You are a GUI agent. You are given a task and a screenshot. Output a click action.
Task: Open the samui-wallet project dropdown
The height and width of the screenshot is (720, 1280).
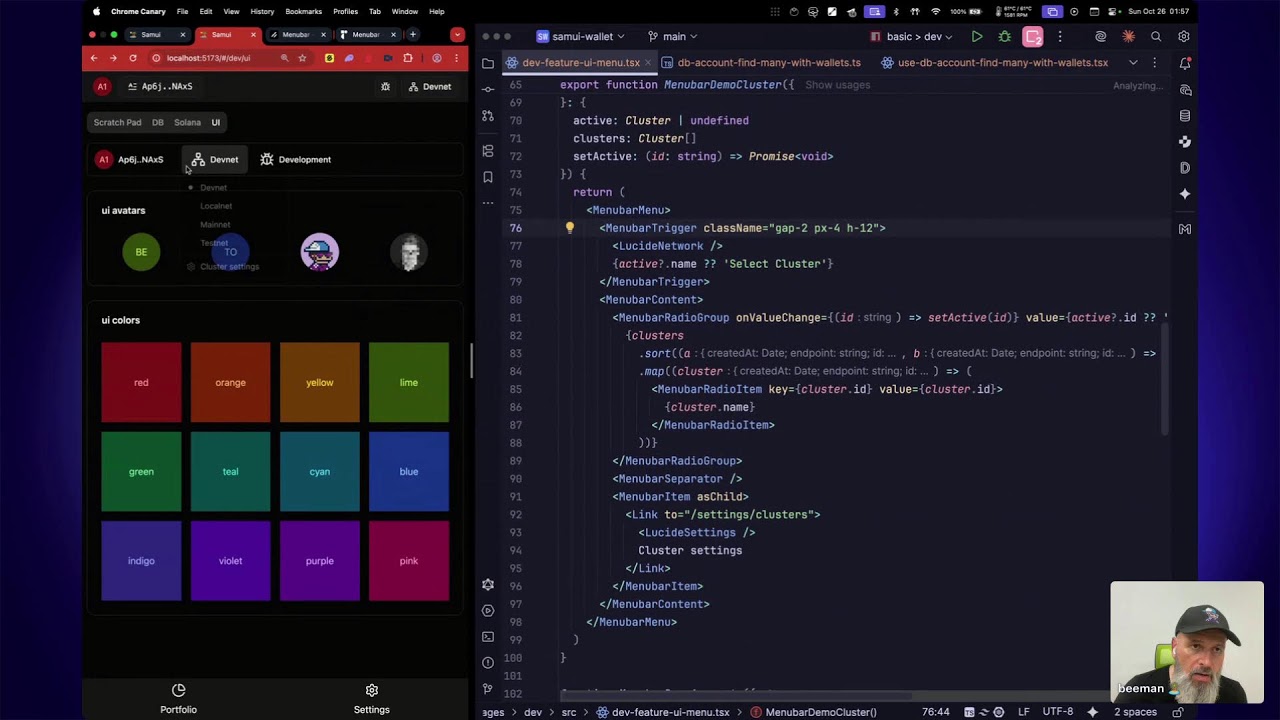(x=580, y=37)
